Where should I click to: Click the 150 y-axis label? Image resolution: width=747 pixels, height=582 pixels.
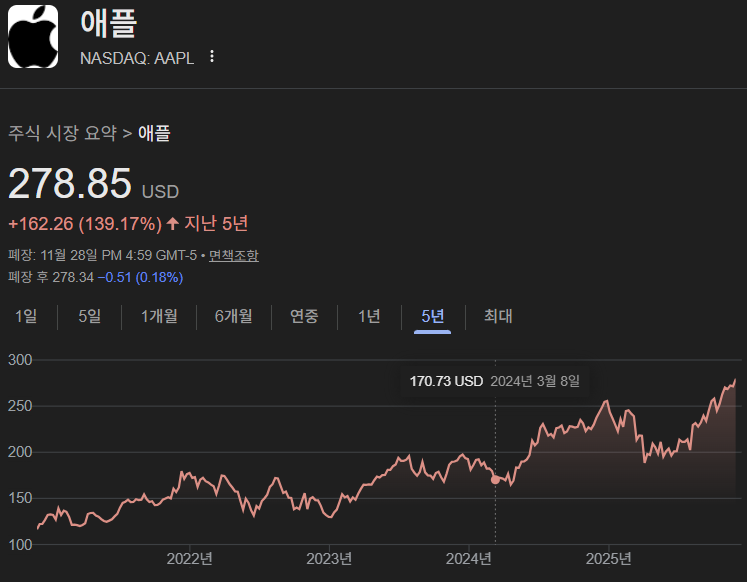pyautogui.click(x=20, y=498)
